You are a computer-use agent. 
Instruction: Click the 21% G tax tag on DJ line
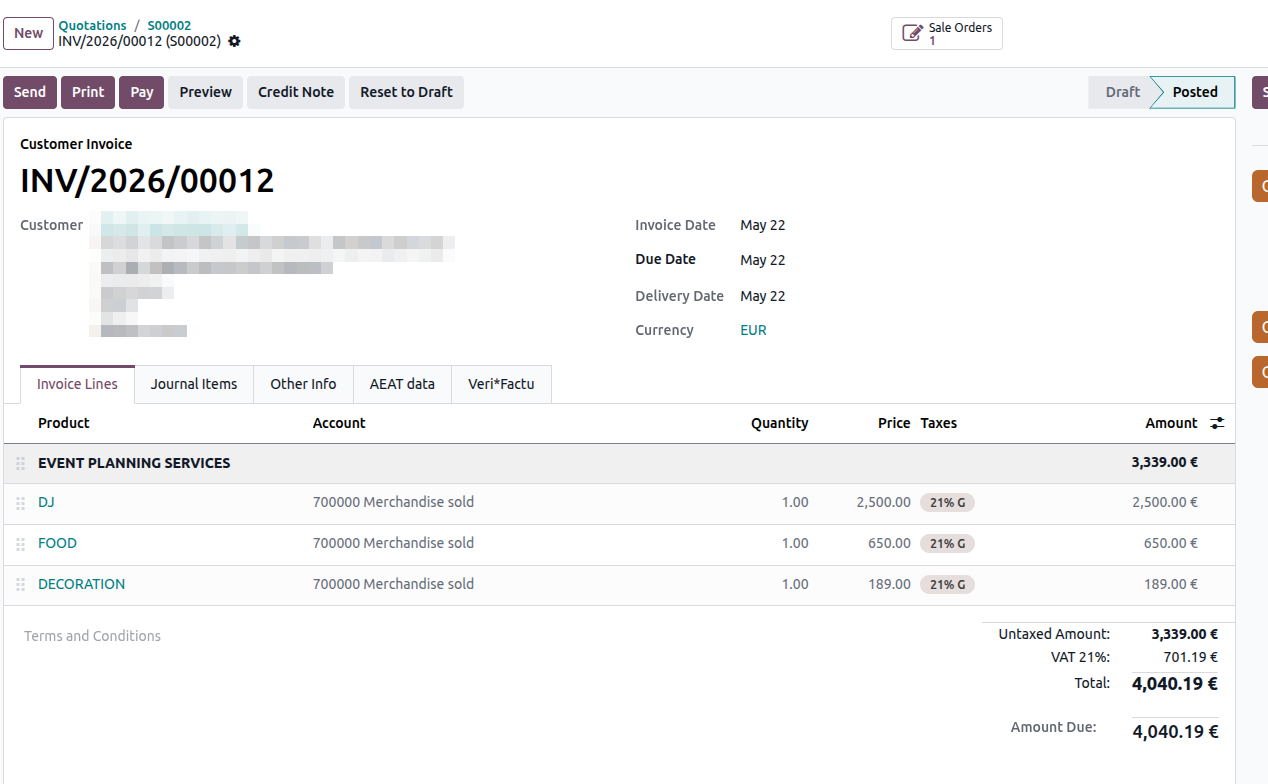click(x=947, y=503)
